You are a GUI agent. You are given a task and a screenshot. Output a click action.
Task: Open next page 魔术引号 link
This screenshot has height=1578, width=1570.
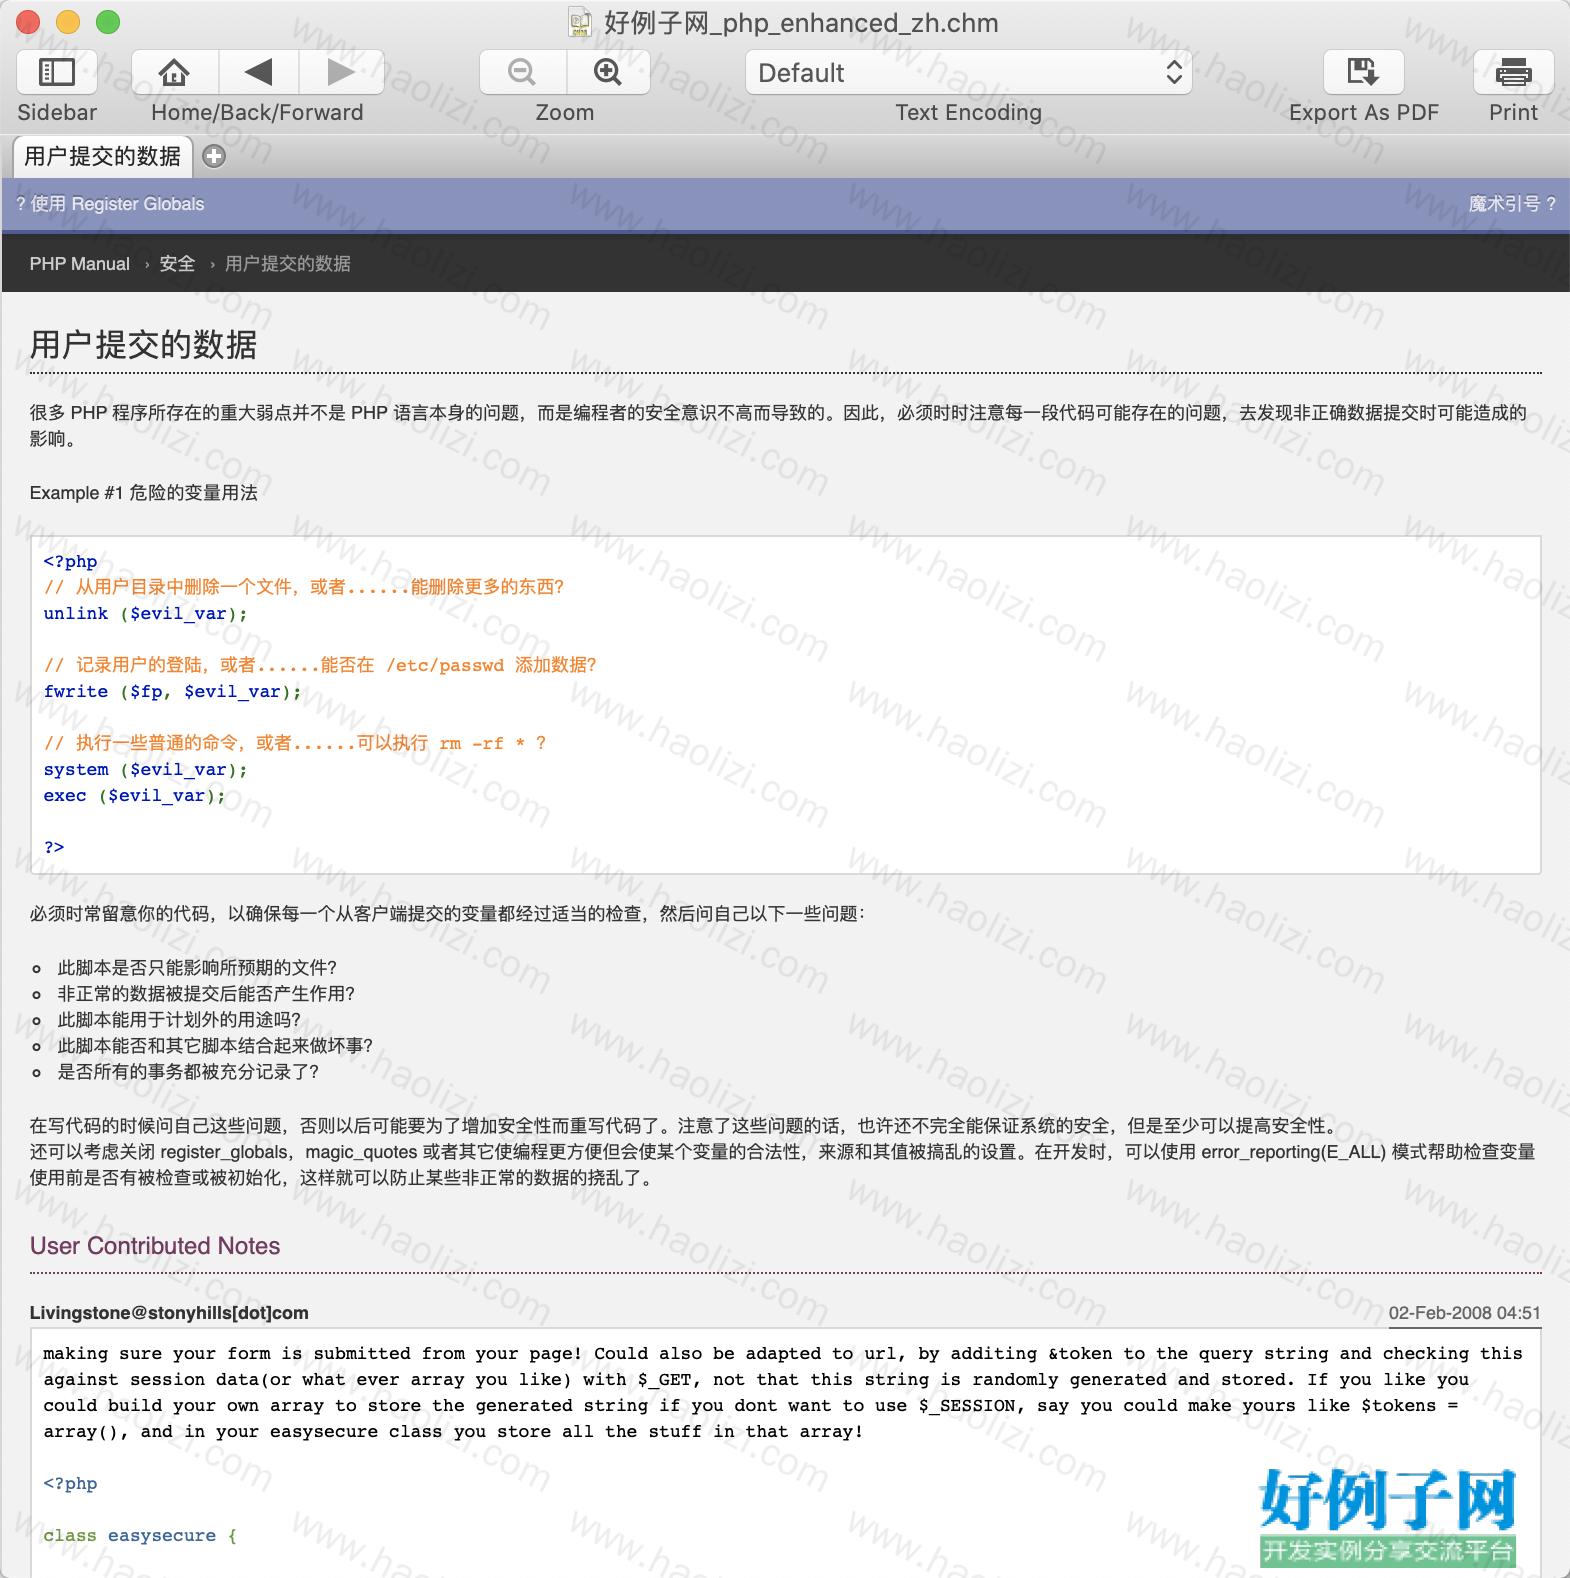click(1512, 204)
